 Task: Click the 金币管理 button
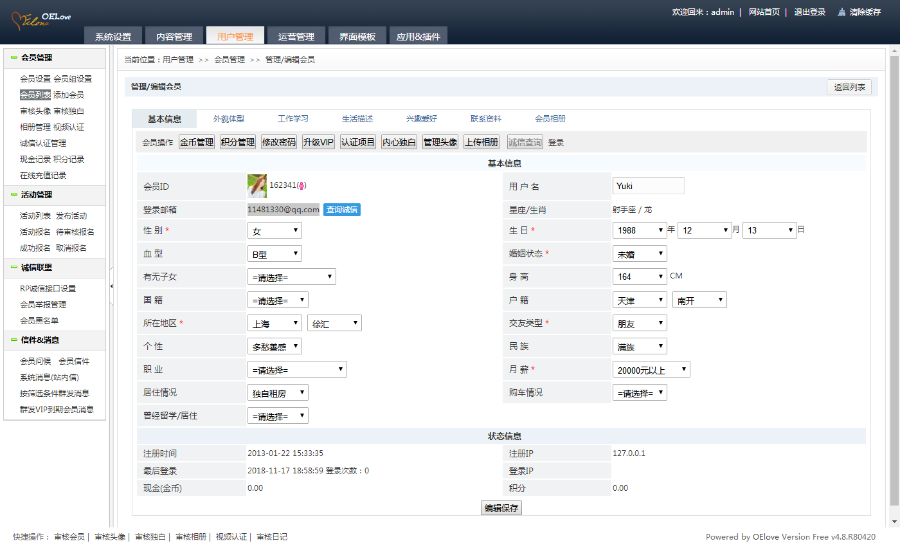(x=197, y=142)
